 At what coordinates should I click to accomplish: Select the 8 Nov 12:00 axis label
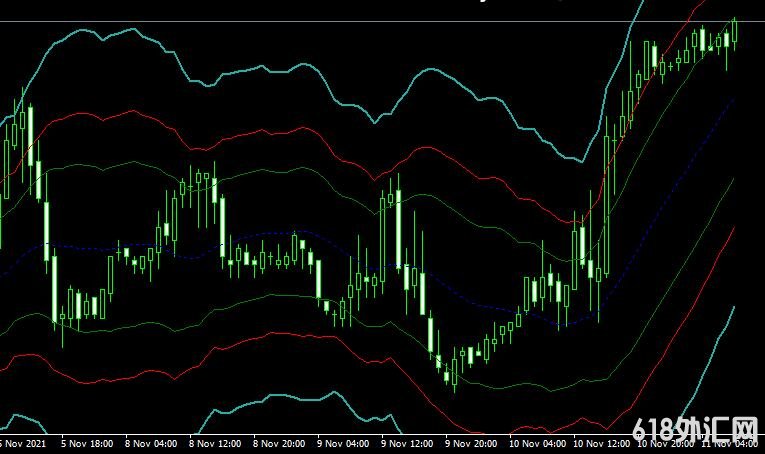click(x=217, y=443)
